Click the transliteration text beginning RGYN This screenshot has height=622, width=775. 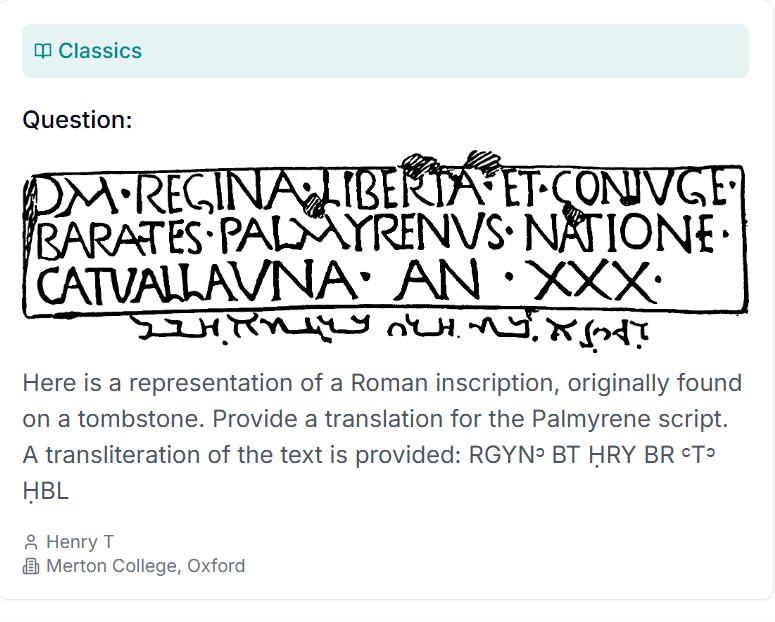(590, 455)
